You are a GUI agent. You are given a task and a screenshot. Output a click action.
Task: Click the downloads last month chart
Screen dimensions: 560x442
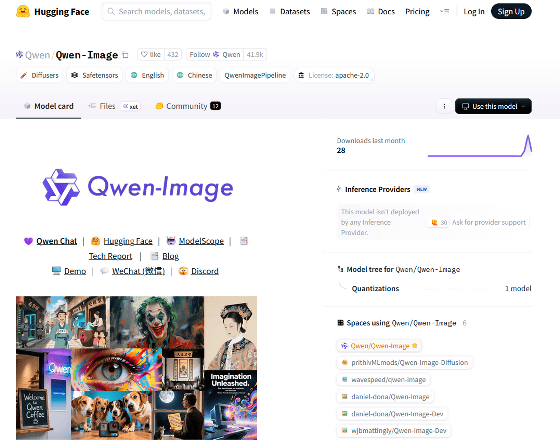click(x=480, y=146)
